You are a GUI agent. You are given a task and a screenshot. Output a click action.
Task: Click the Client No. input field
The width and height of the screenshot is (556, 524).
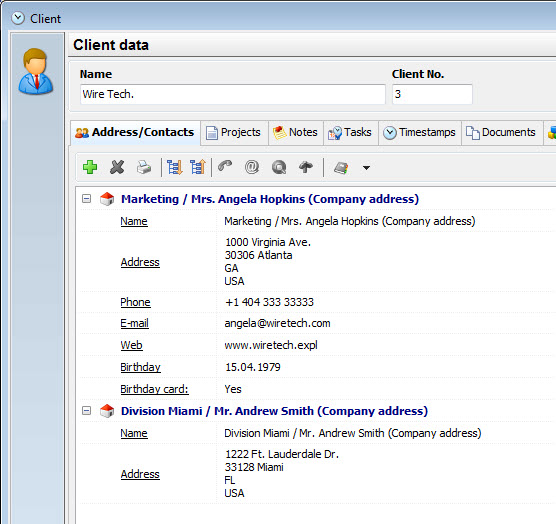(x=432, y=94)
